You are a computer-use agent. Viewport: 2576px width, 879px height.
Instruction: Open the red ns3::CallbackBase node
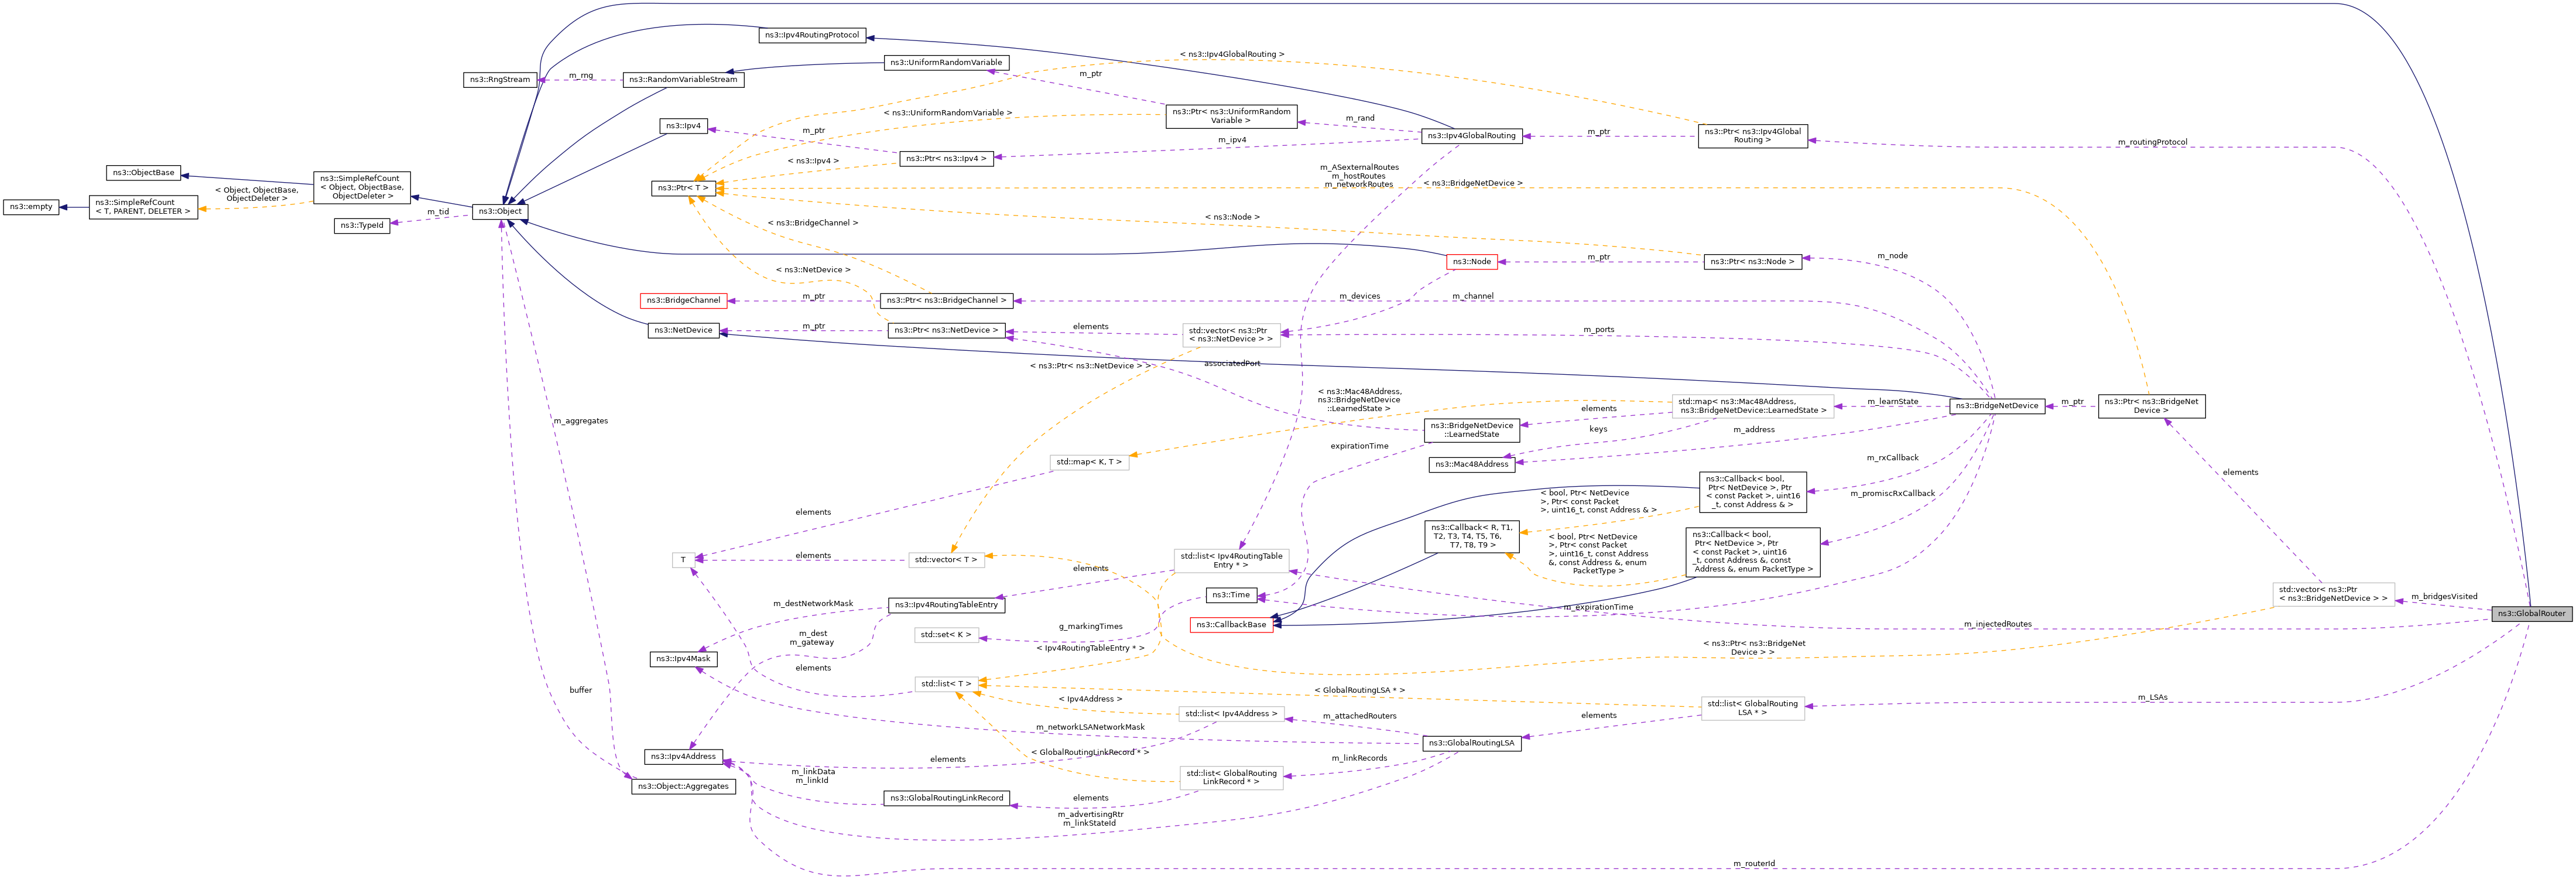tap(1231, 625)
